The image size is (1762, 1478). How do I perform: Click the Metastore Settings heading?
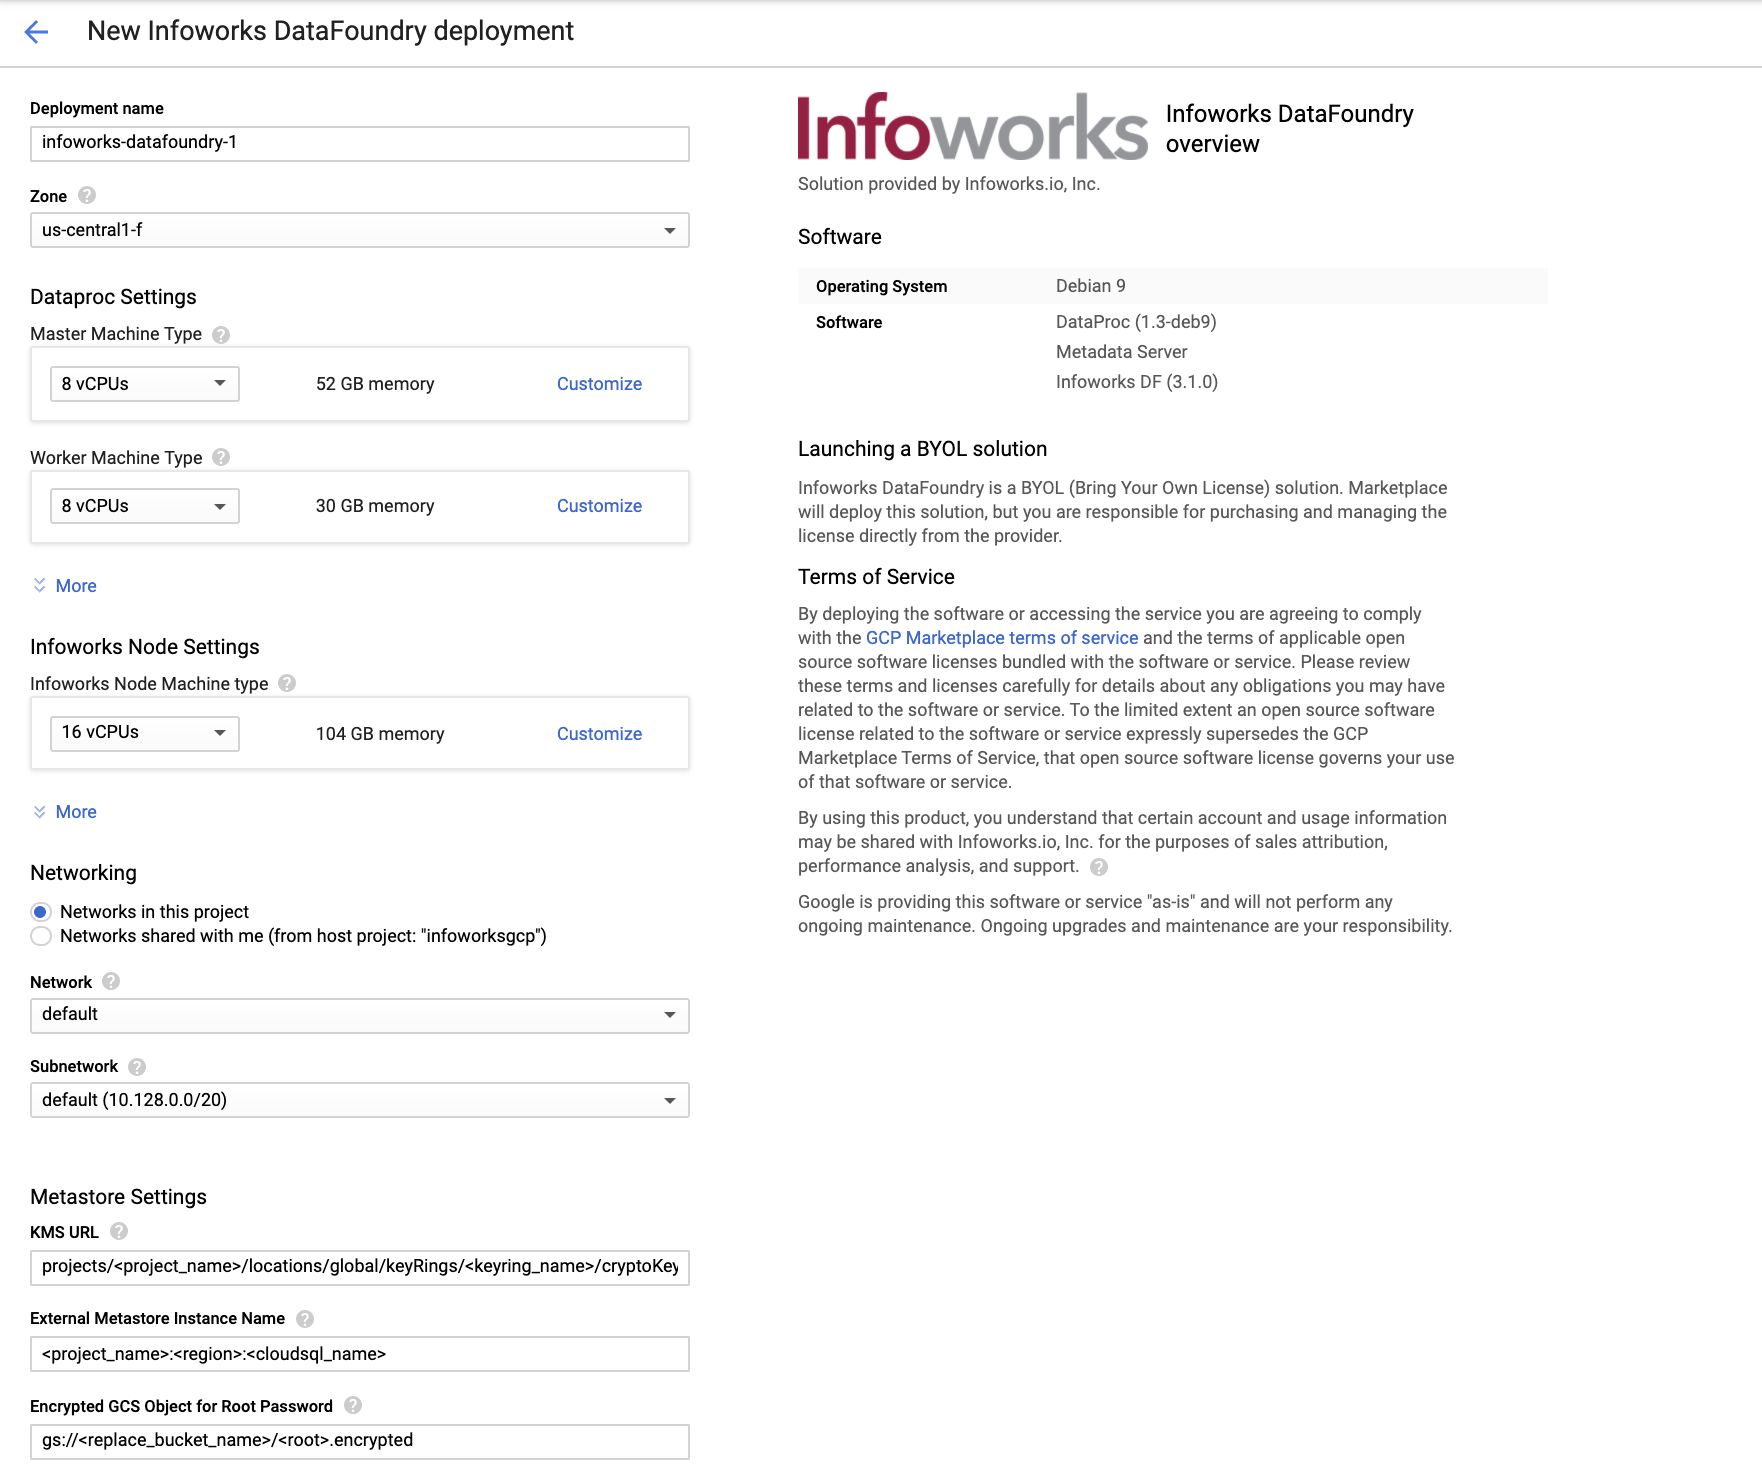click(x=118, y=1197)
